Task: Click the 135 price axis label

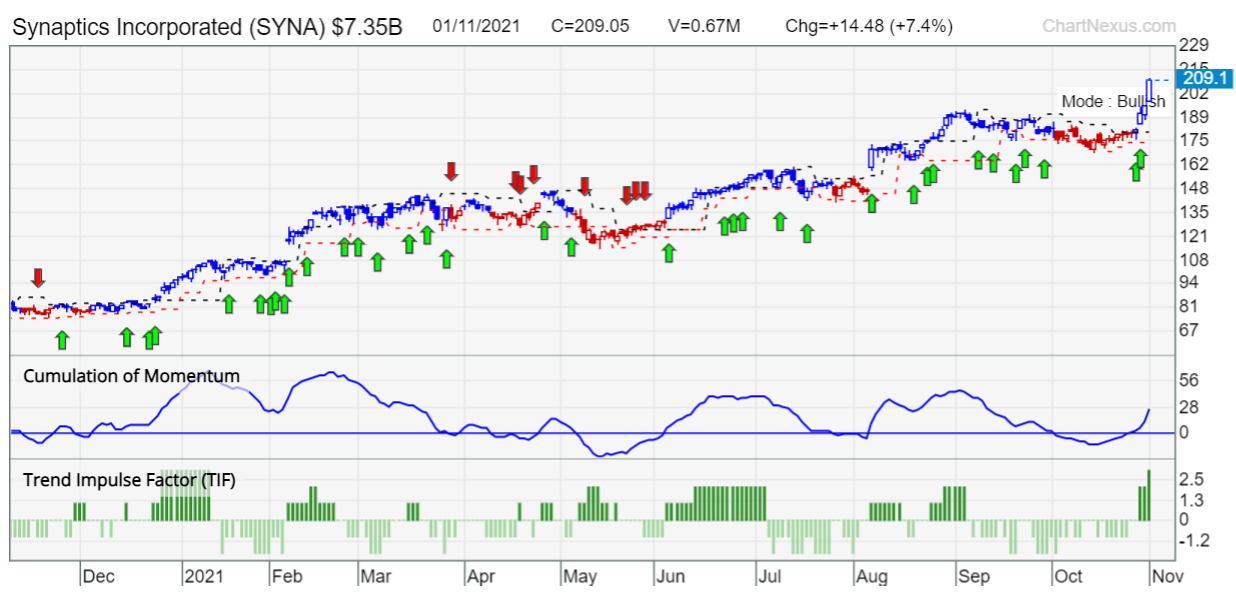Action: [x=1194, y=212]
